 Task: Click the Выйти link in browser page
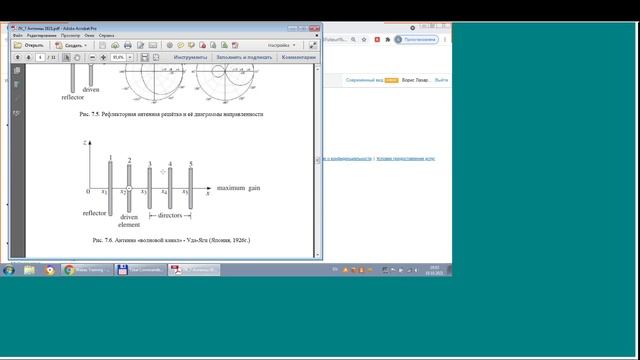click(441, 80)
